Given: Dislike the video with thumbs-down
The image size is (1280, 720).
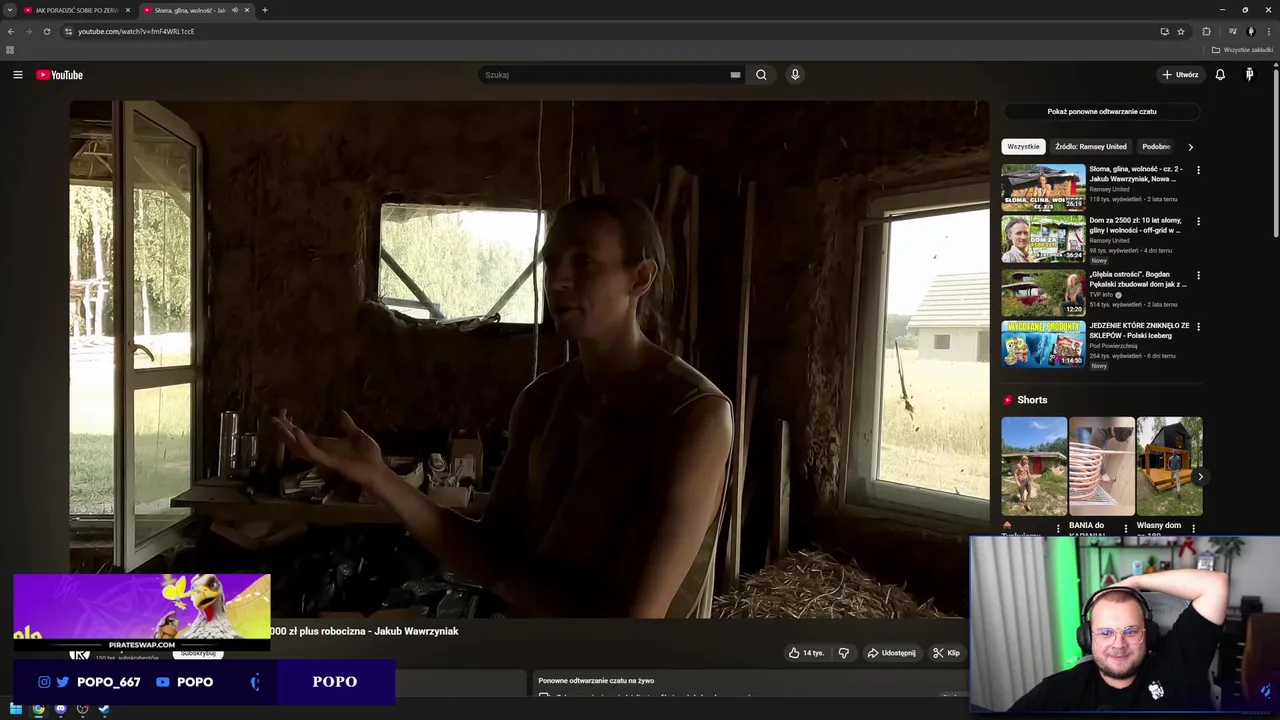Looking at the screenshot, I should point(844,653).
